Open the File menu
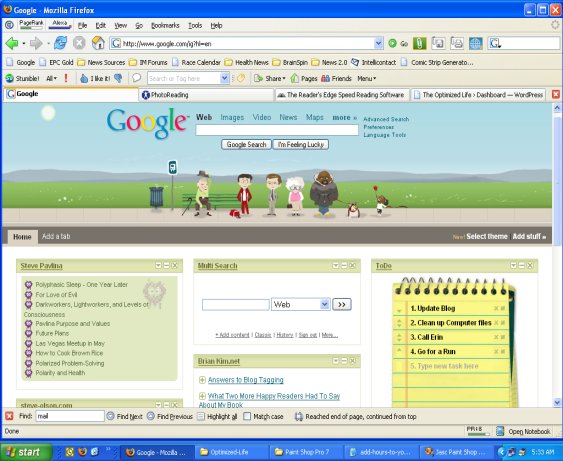The image size is (563, 461). [83, 25]
